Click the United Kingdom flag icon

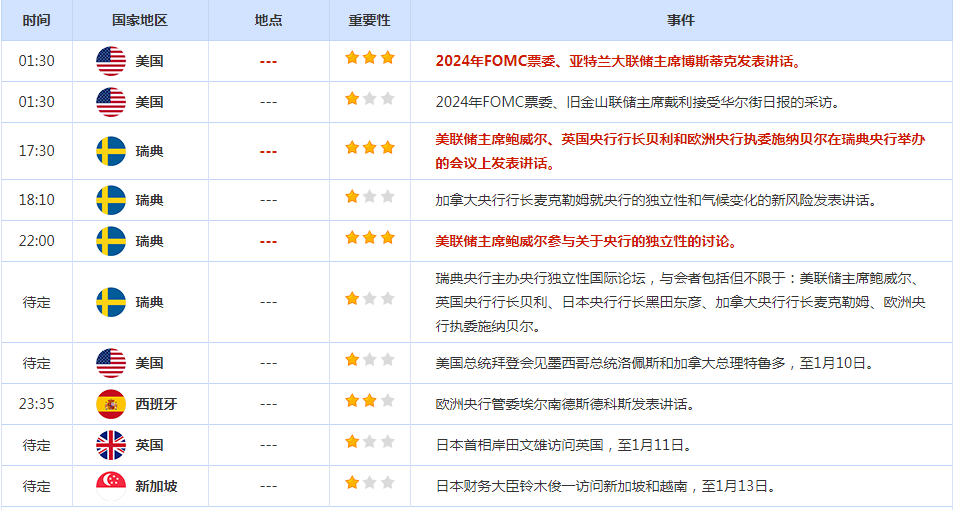coord(111,445)
